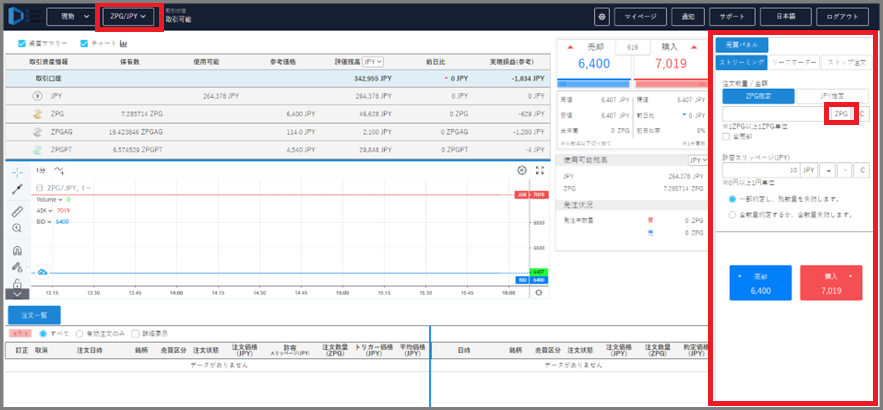Expand the Volume indicator chevron

tap(61, 200)
